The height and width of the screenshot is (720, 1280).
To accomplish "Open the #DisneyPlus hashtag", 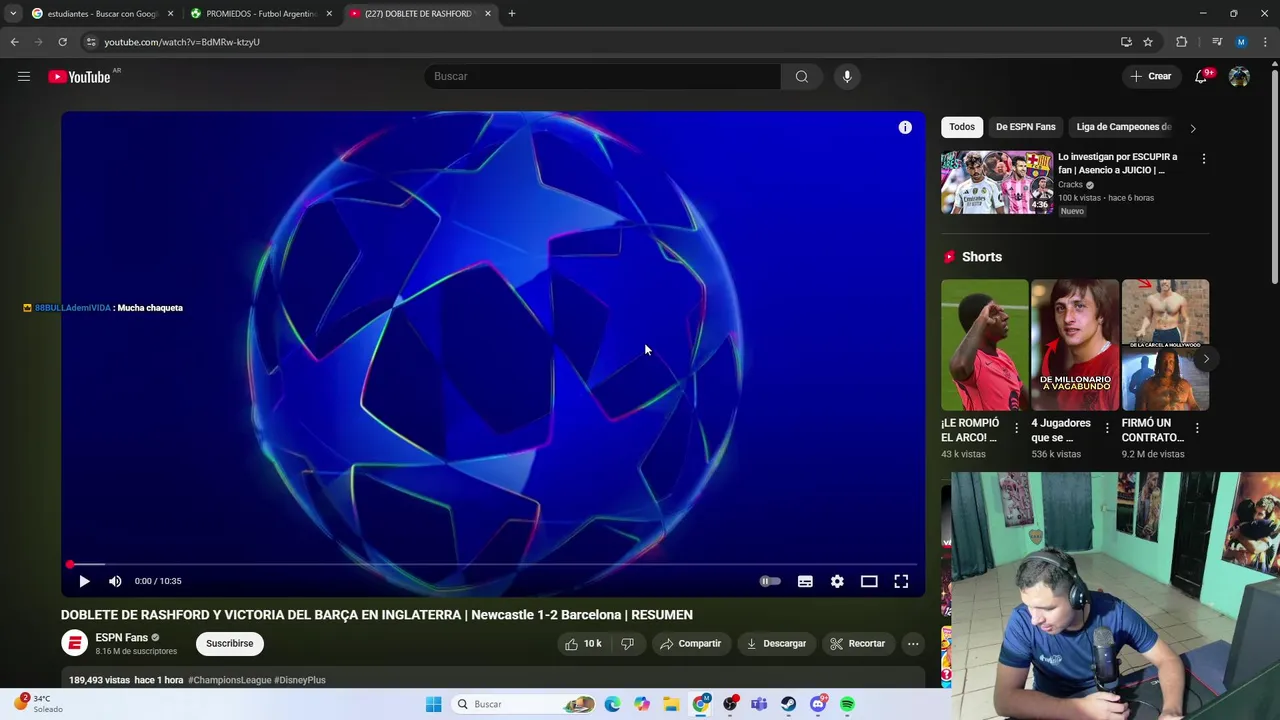I will [300, 680].
